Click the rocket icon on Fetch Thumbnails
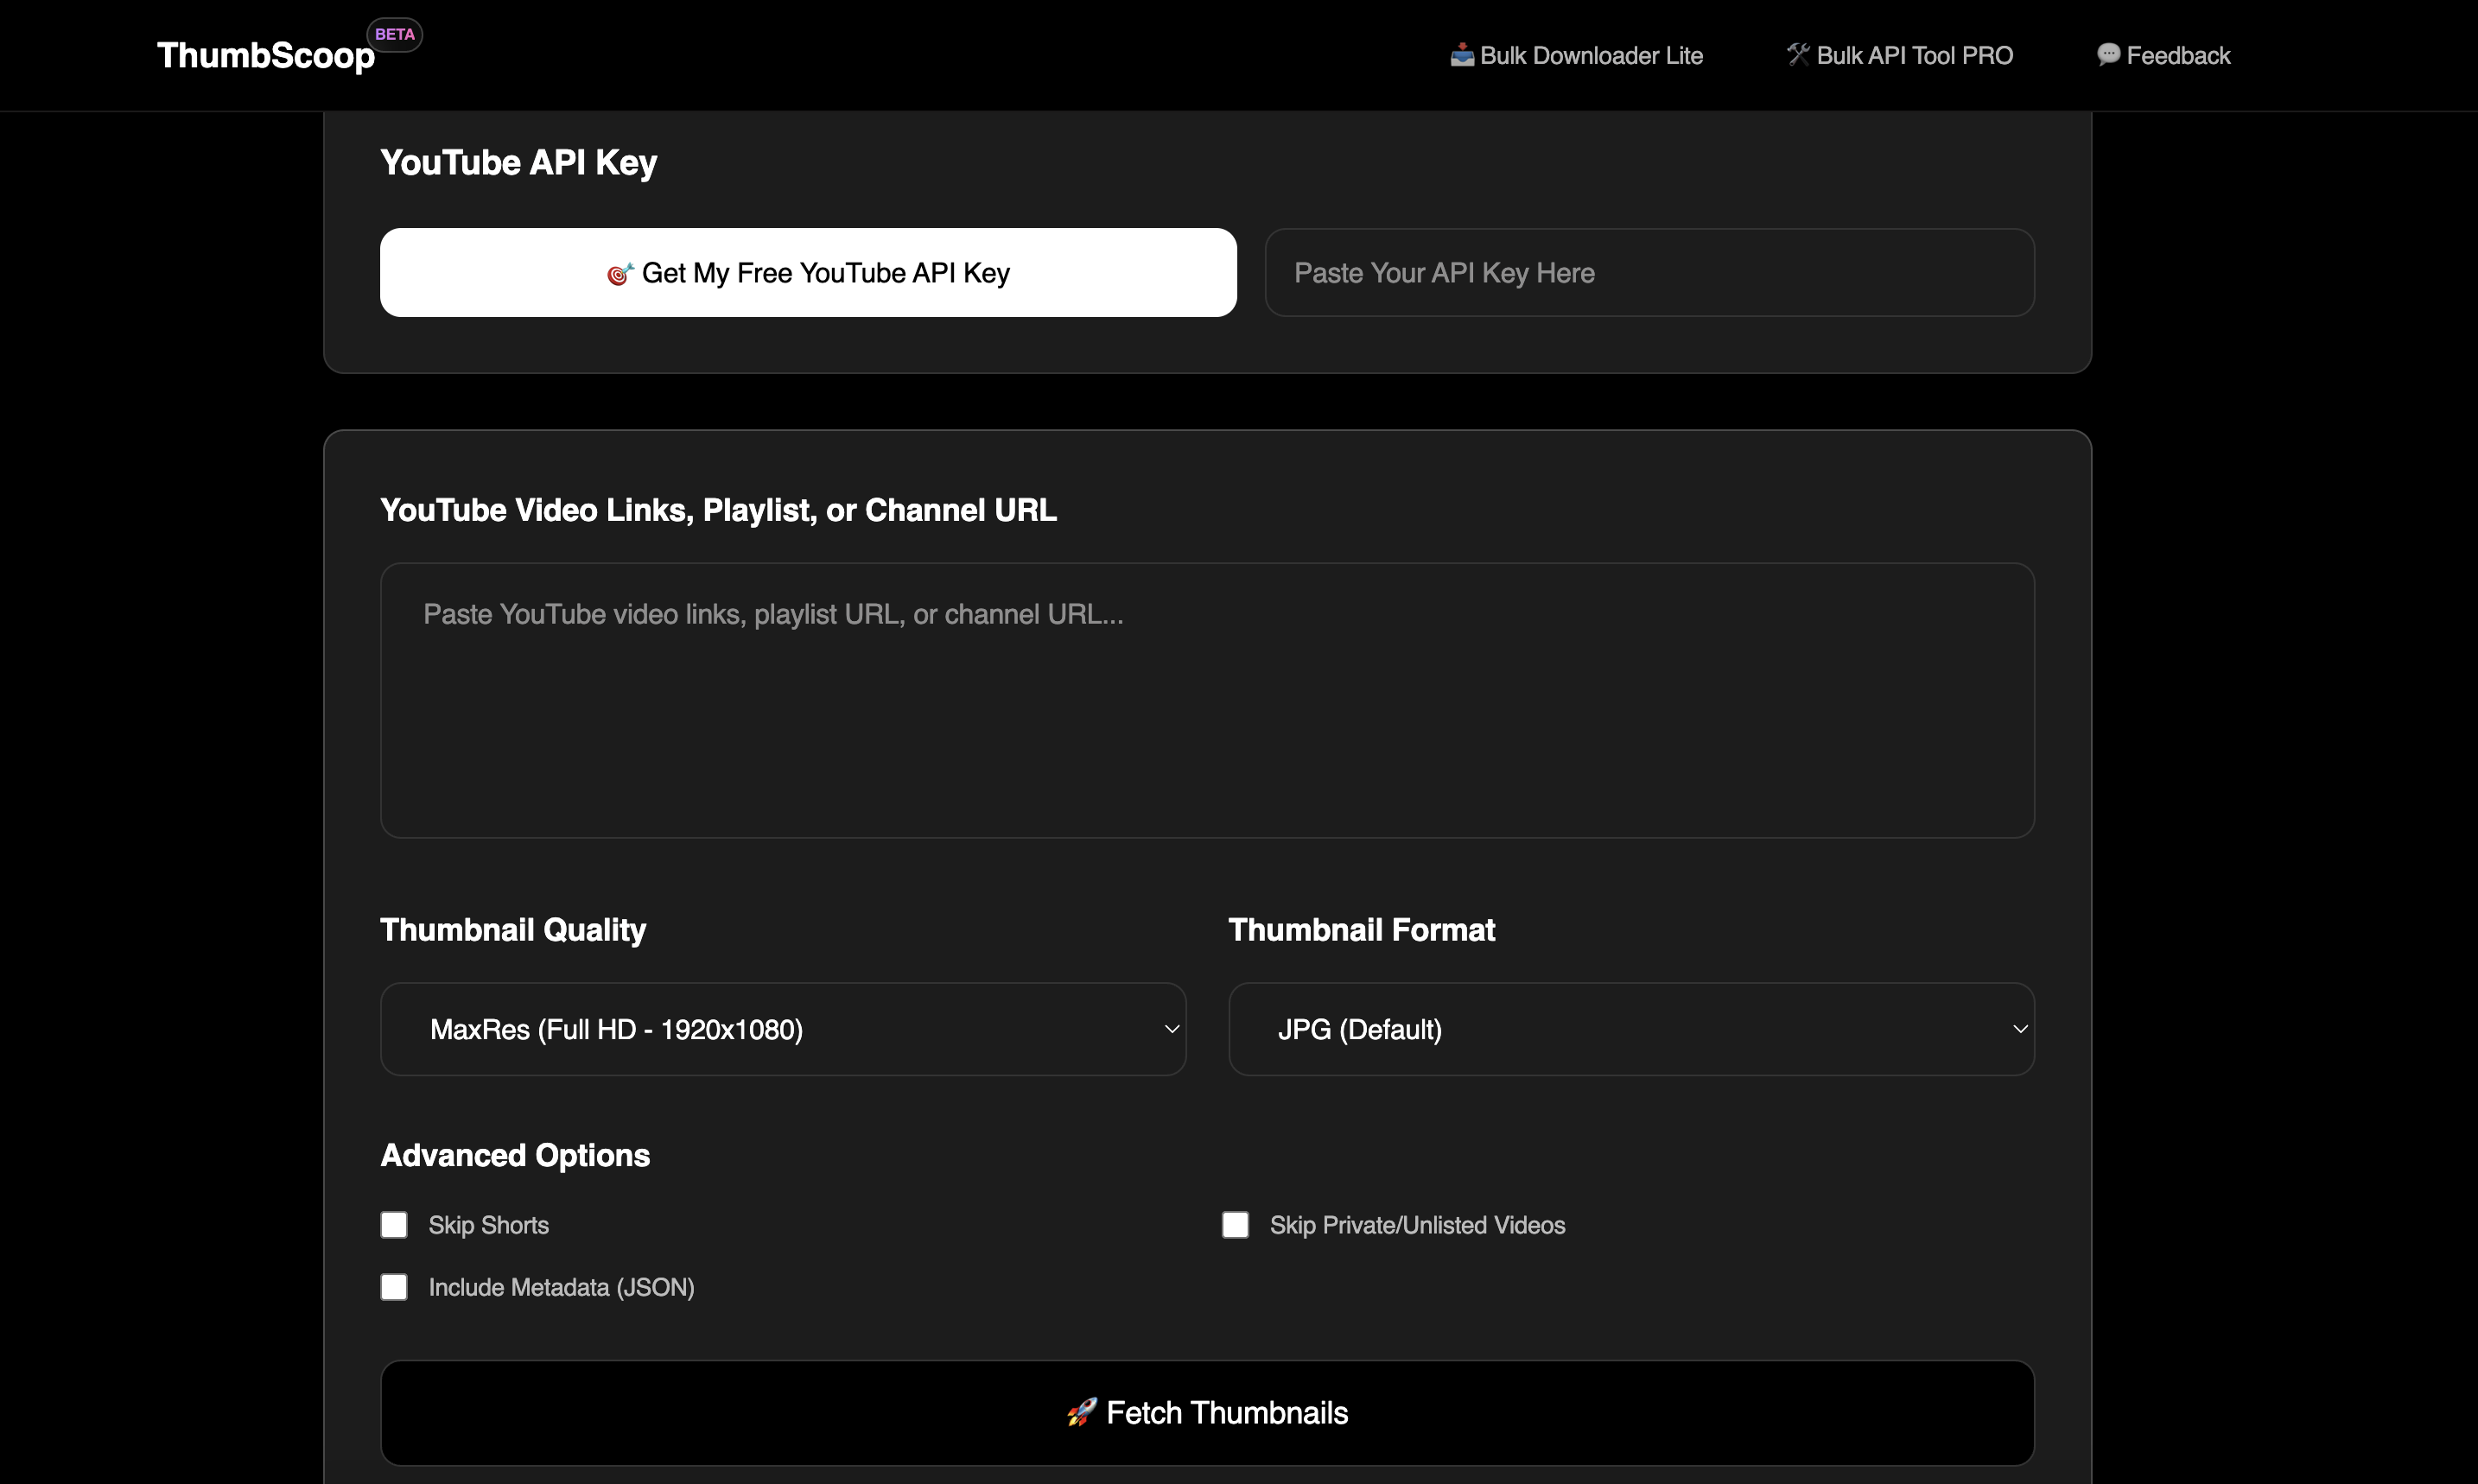This screenshot has height=1484, width=2478. (x=1082, y=1412)
